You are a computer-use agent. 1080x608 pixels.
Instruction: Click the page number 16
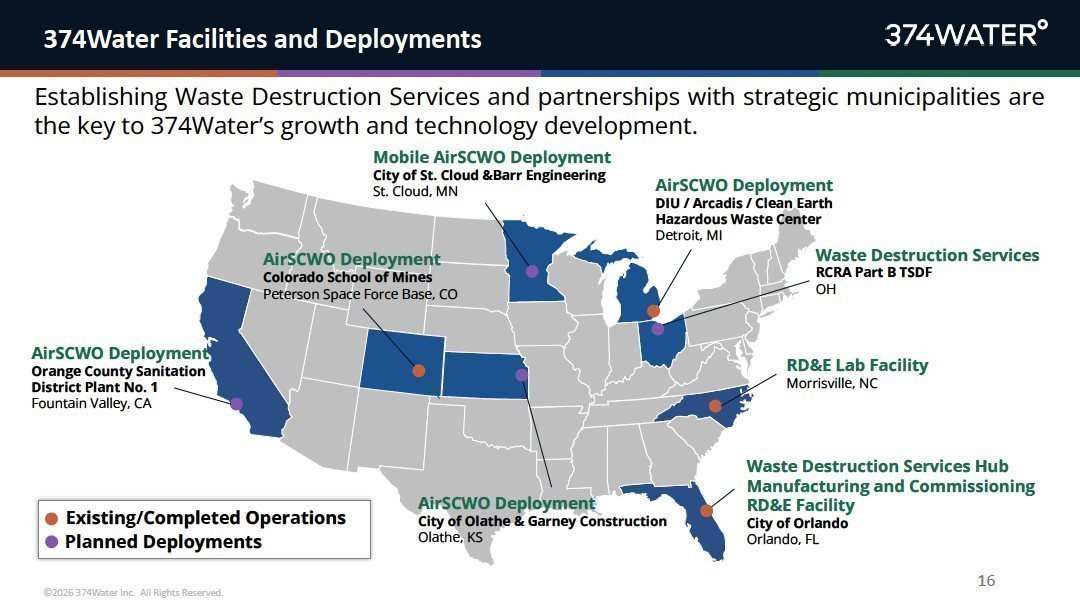(986, 580)
